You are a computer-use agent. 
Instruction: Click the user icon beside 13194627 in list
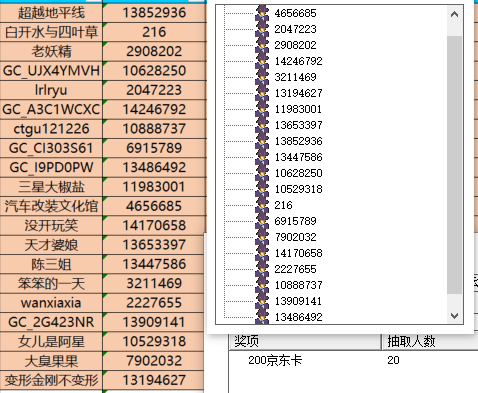(262, 93)
